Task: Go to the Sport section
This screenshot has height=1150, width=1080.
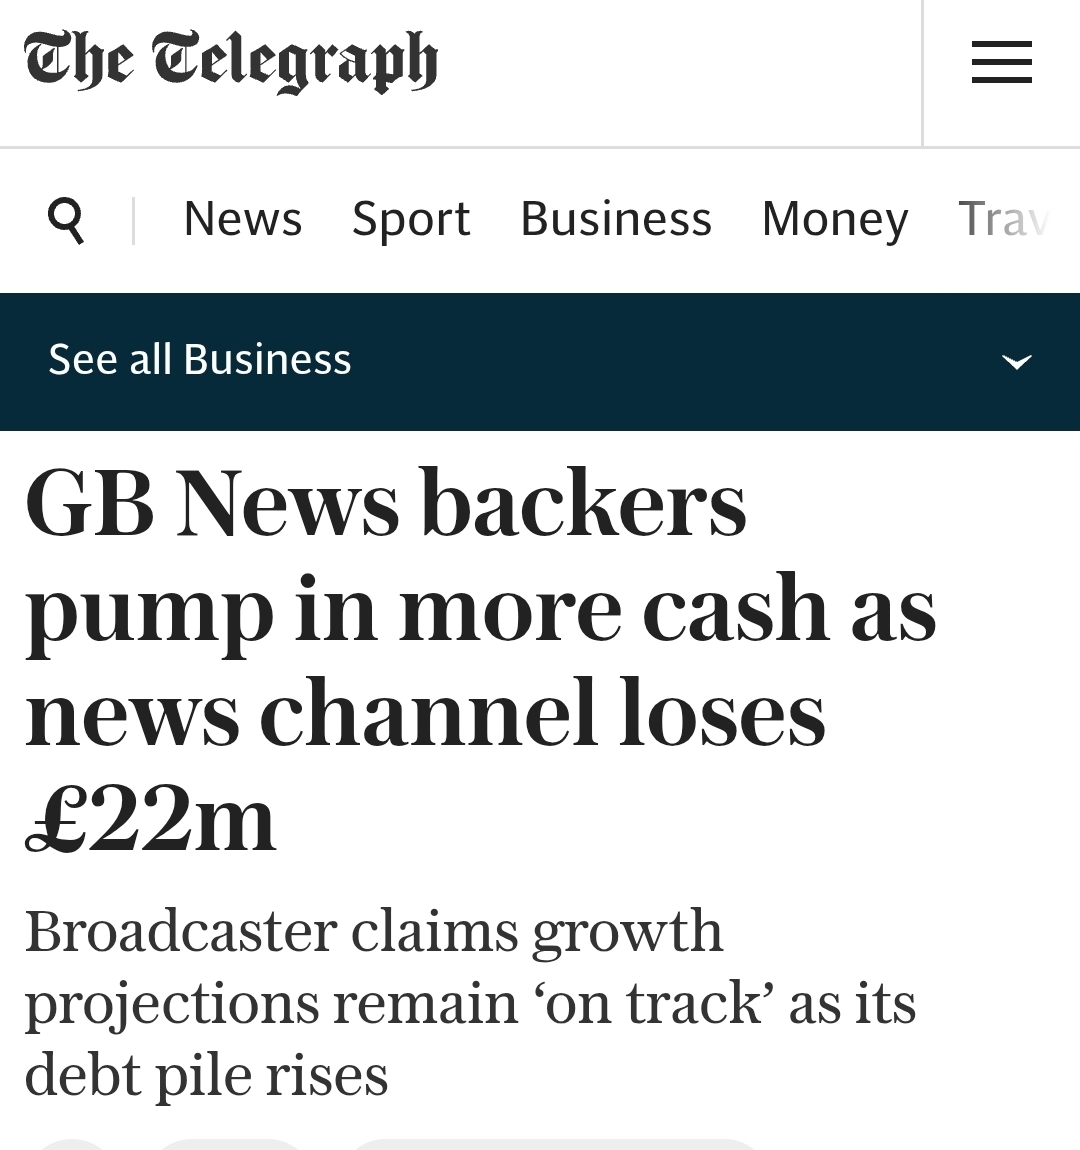Action: (411, 219)
